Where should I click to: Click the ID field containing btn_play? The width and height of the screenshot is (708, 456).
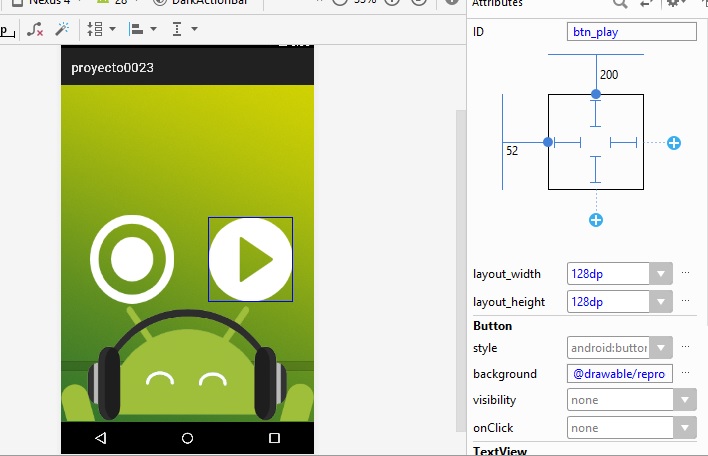tap(631, 31)
